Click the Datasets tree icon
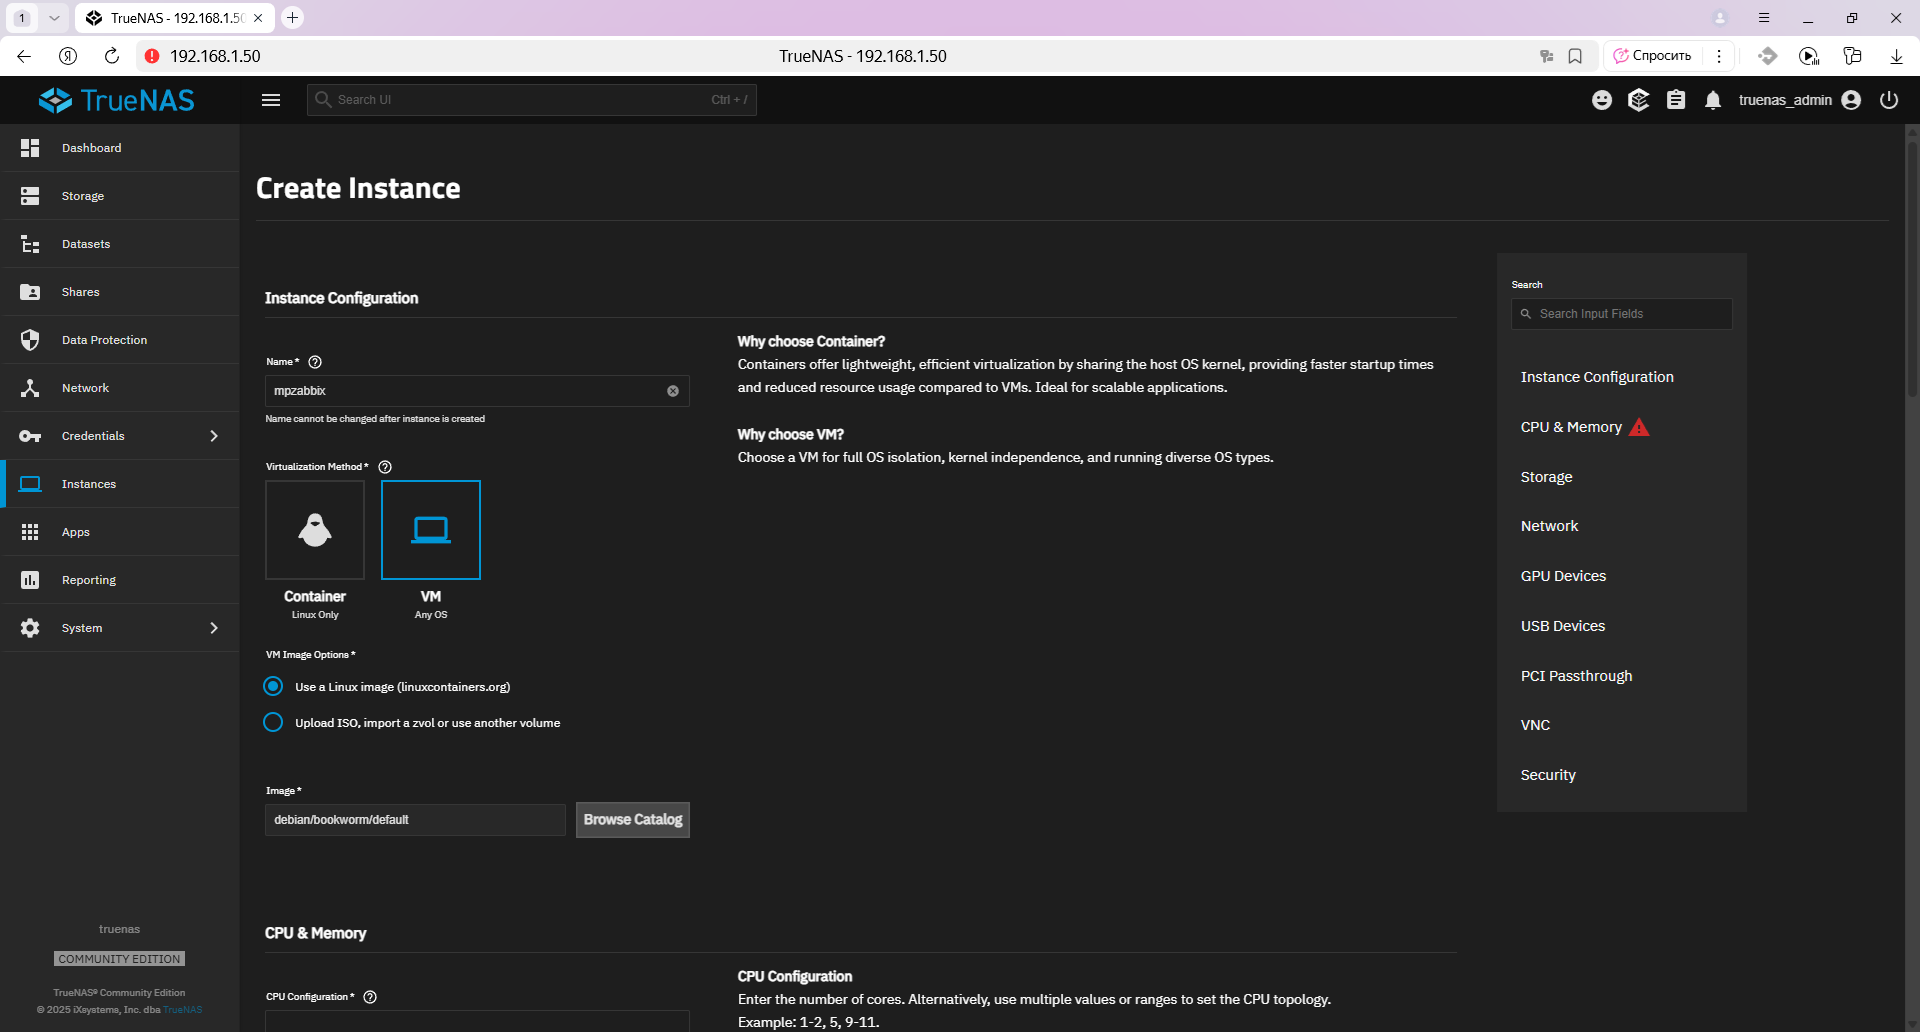The width and height of the screenshot is (1920, 1032). point(30,244)
